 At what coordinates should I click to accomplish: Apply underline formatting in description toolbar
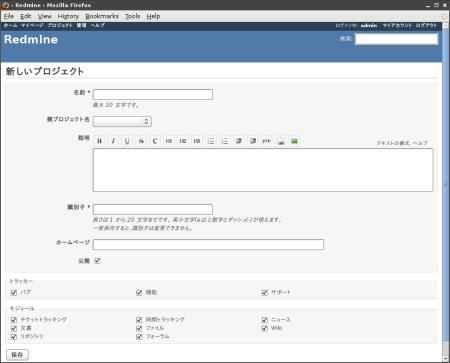tap(127, 141)
